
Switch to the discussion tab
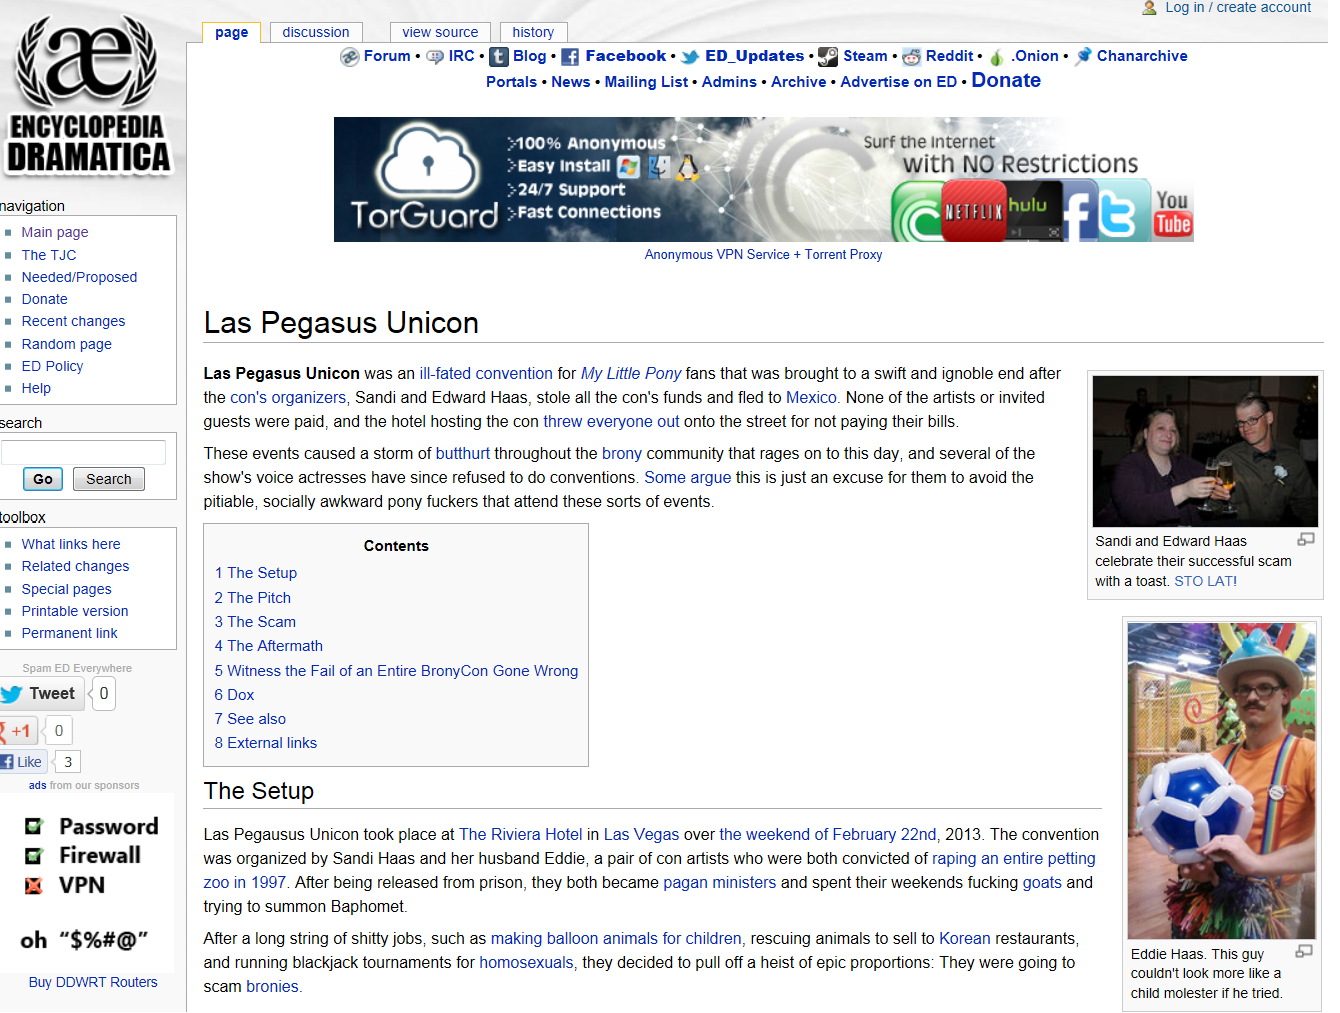[315, 32]
